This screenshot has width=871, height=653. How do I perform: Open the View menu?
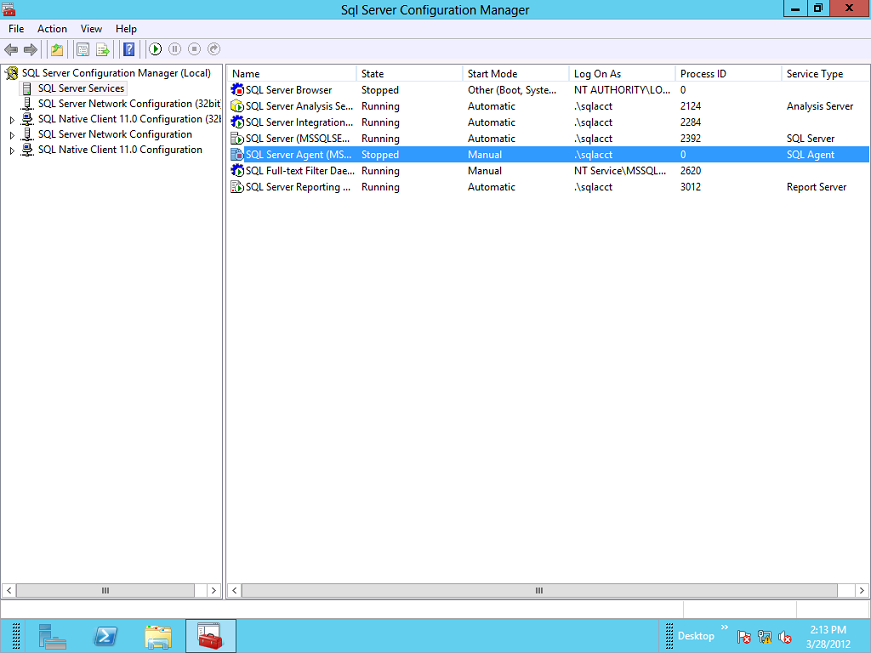(x=91, y=29)
